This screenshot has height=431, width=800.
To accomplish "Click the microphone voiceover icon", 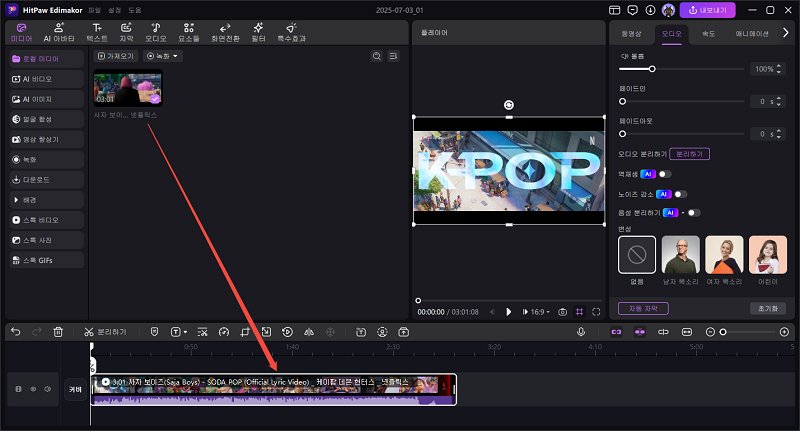I will click(581, 332).
